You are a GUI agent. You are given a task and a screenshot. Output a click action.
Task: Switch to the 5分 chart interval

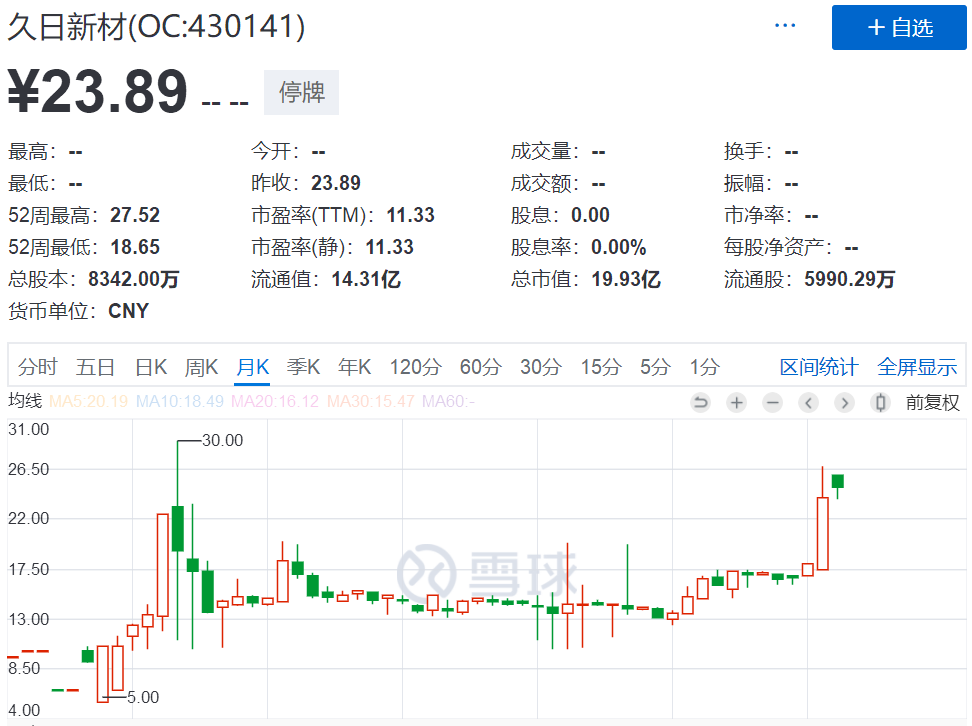pyautogui.click(x=655, y=367)
